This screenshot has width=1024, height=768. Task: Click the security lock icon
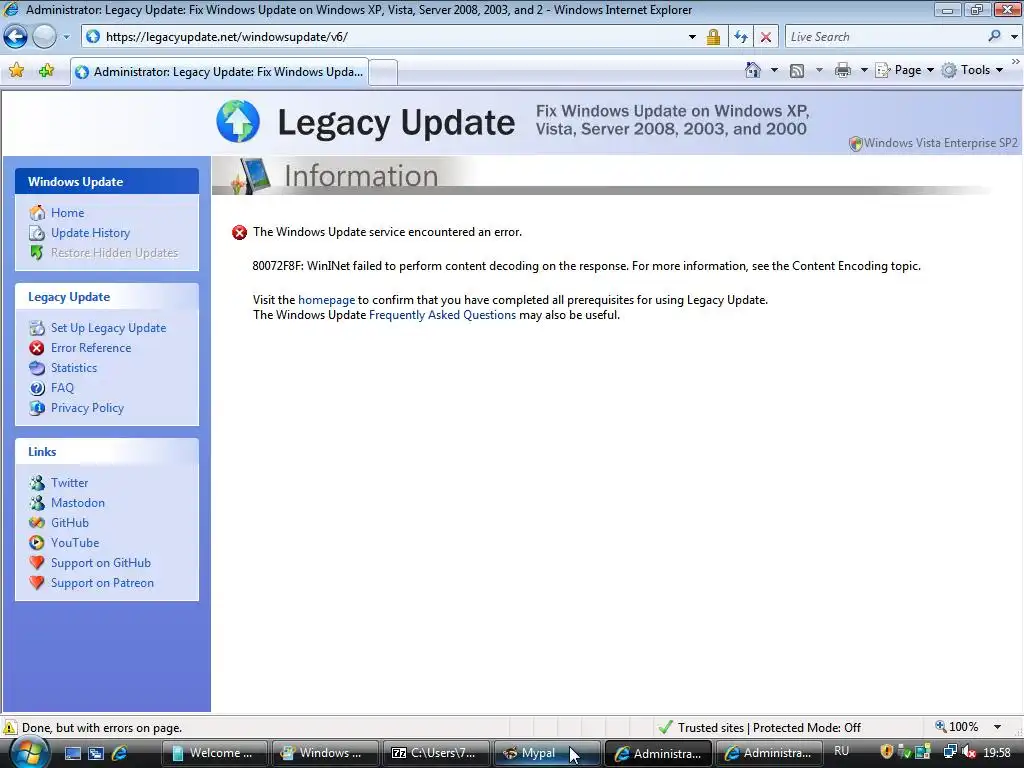coord(713,37)
